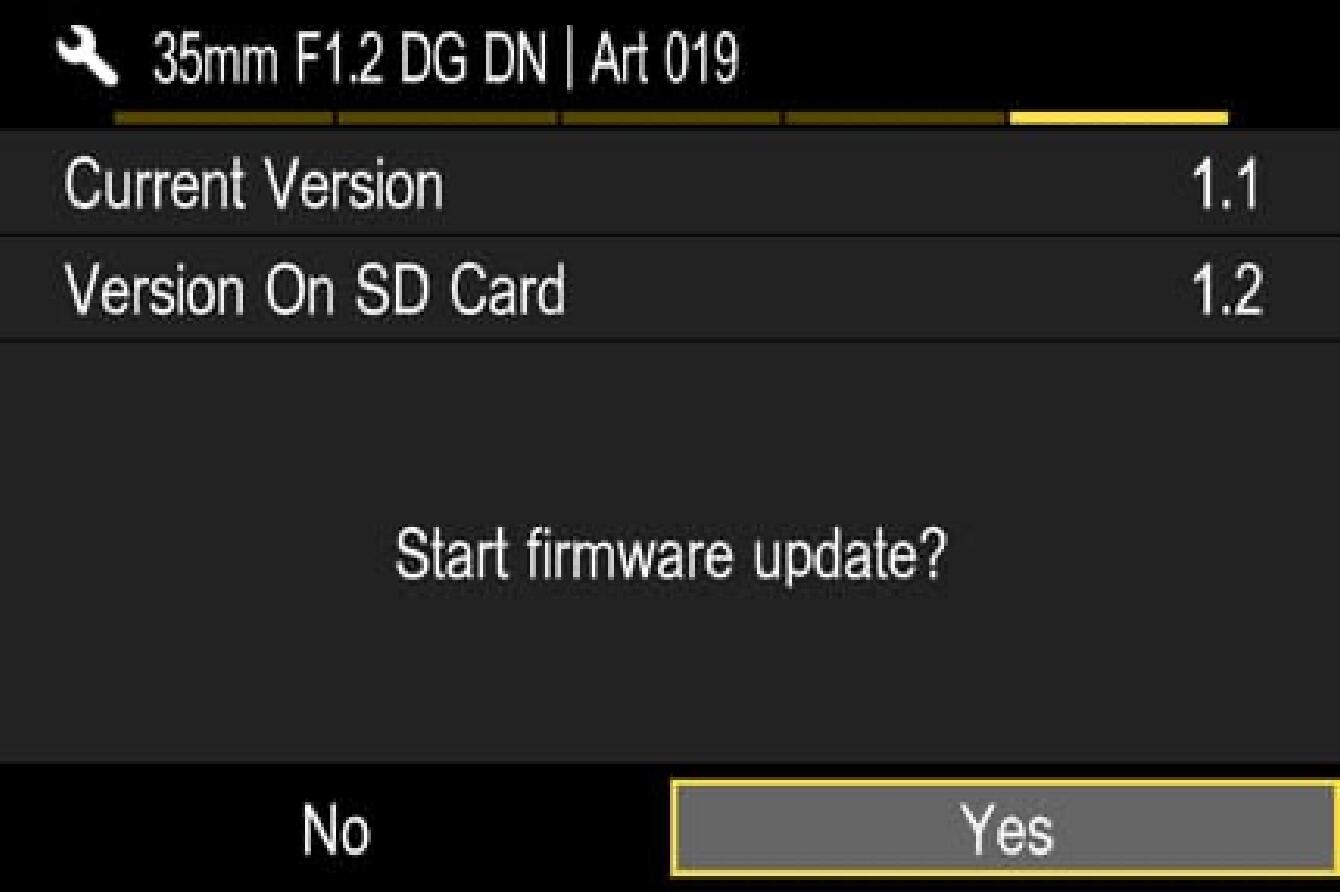The height and width of the screenshot is (892, 1340).
Task: Click the 1.2 SD card version value
Action: click(1229, 290)
